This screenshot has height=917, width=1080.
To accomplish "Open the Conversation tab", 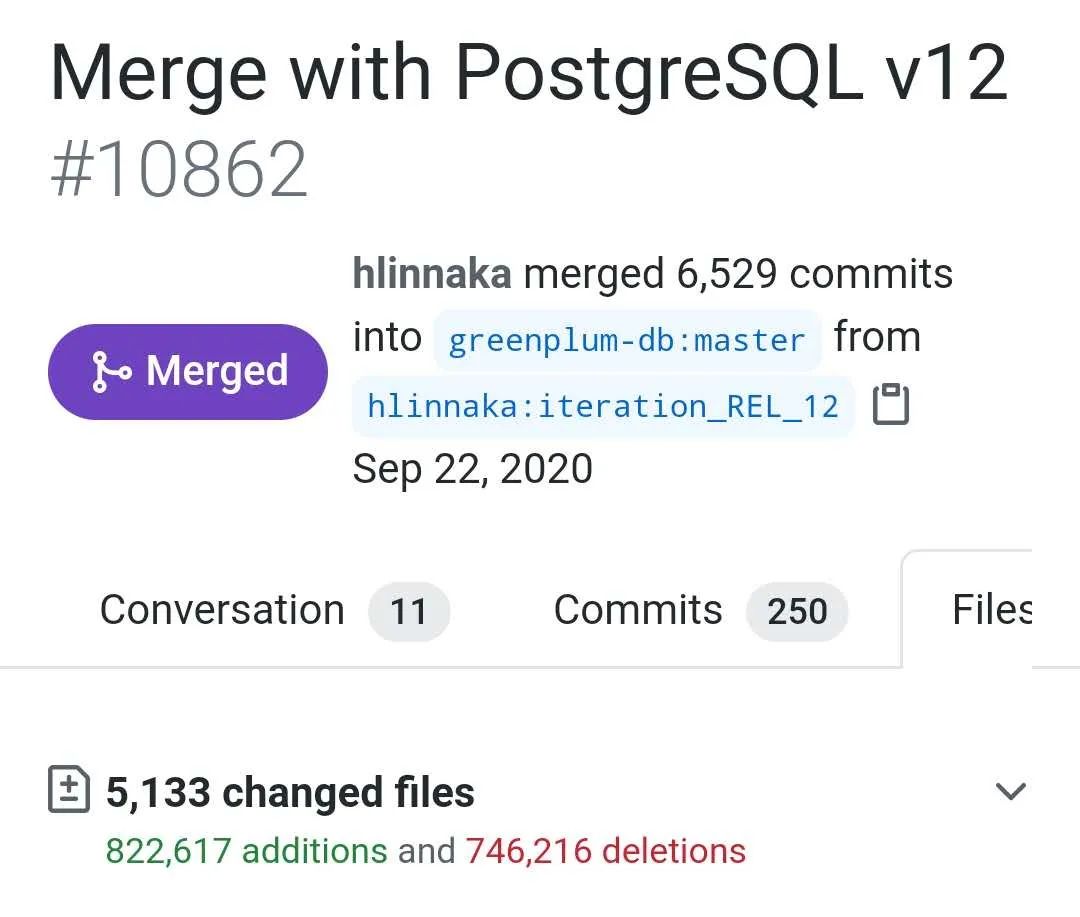I will click(222, 610).
